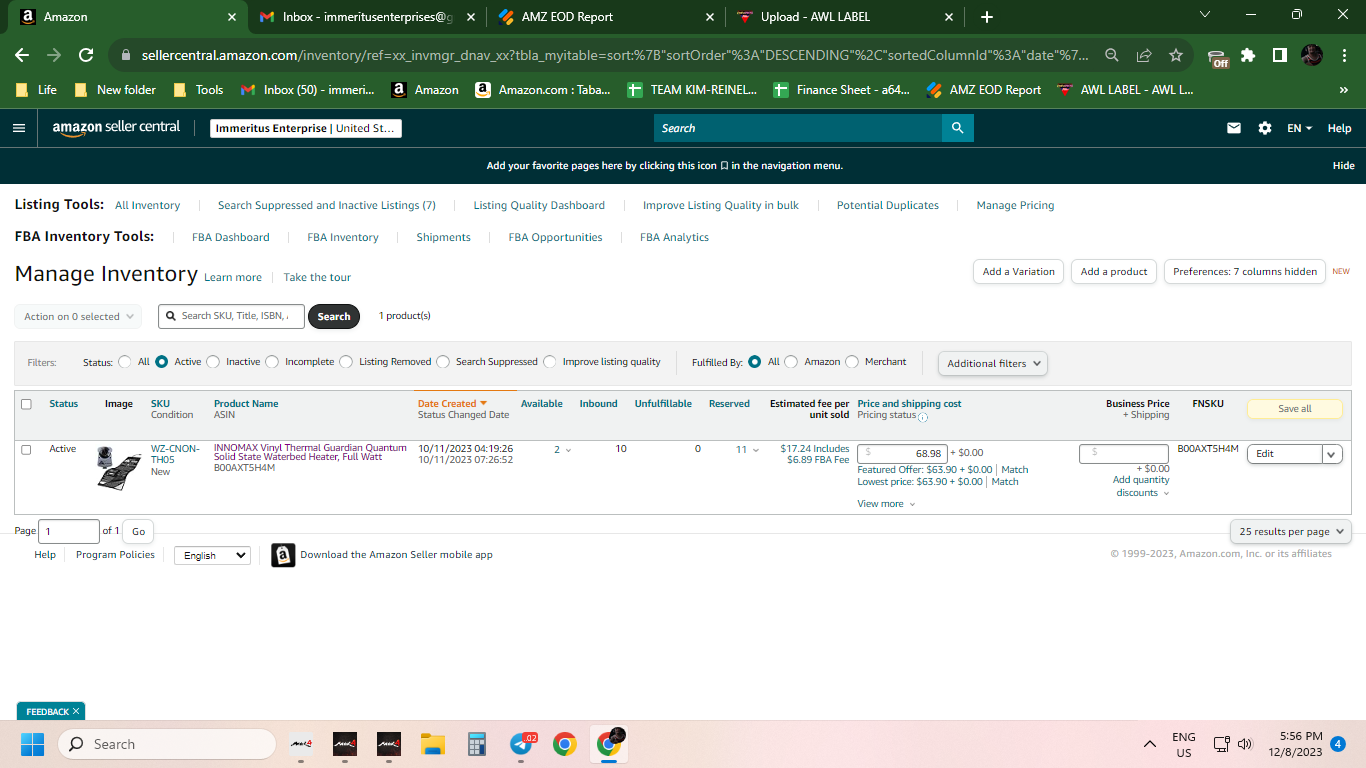Open FBA Dashboard tool
Screen dimensions: 1366x768
pyautogui.click(x=231, y=237)
